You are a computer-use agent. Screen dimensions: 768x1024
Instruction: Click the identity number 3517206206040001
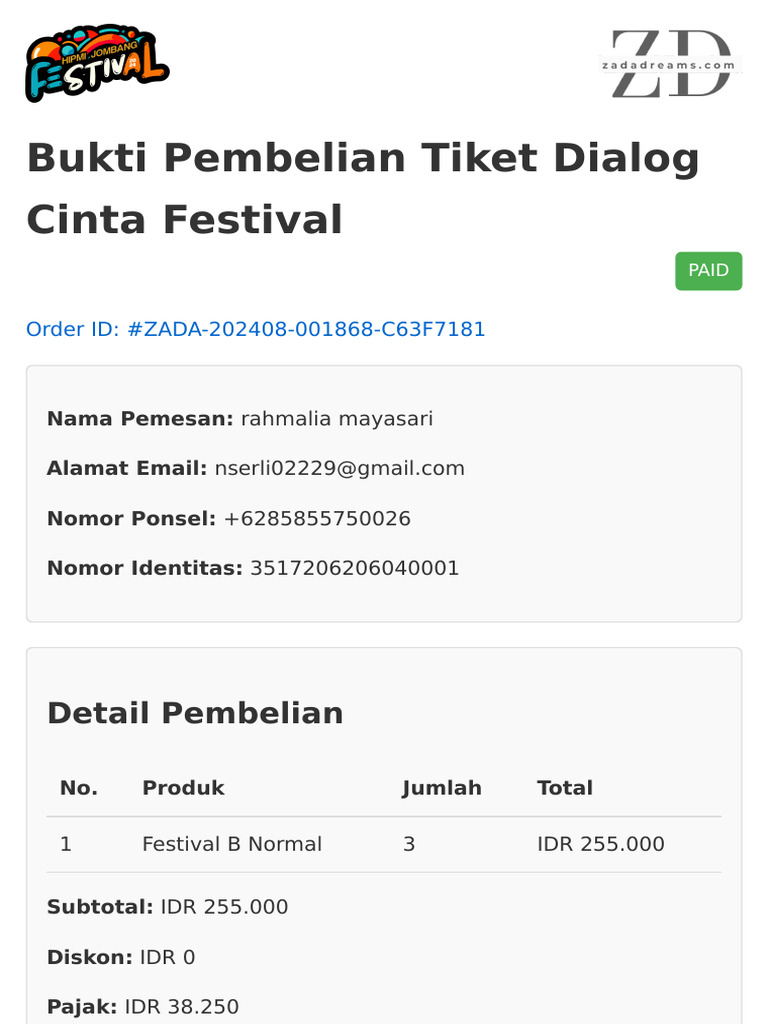[x=354, y=568]
